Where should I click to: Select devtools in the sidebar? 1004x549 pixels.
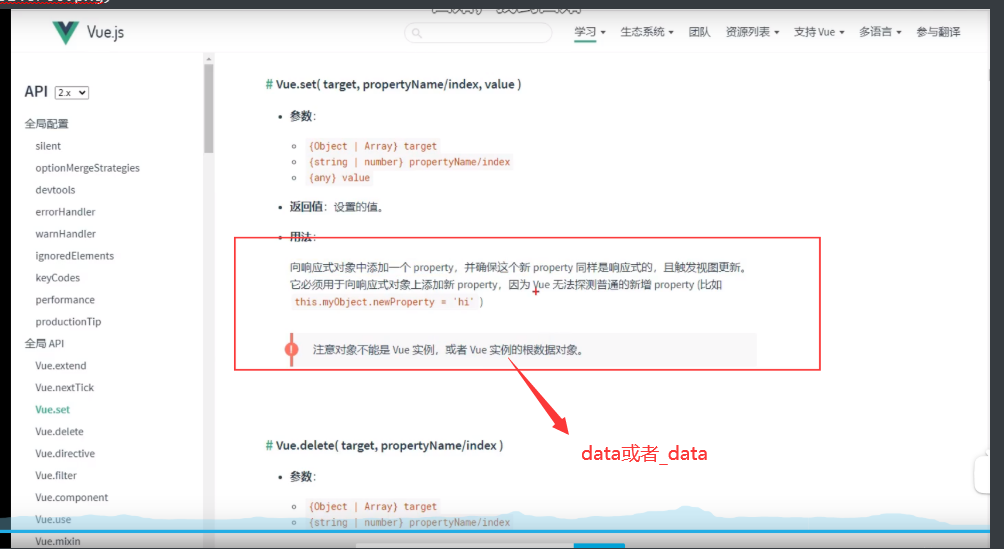click(55, 190)
